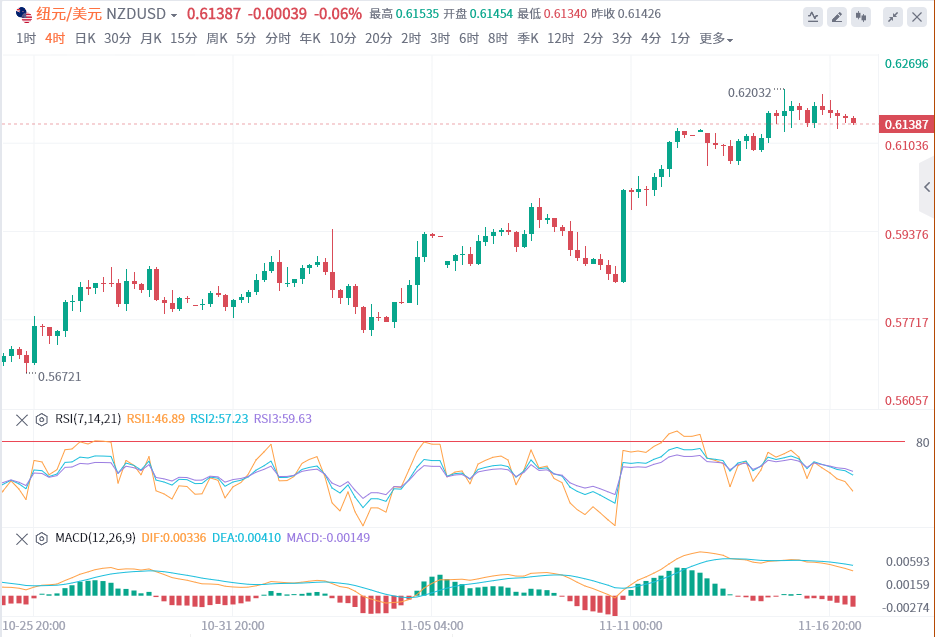935x637 pixels.
Task: Switch to the 1时 timeframe
Action: [26, 39]
